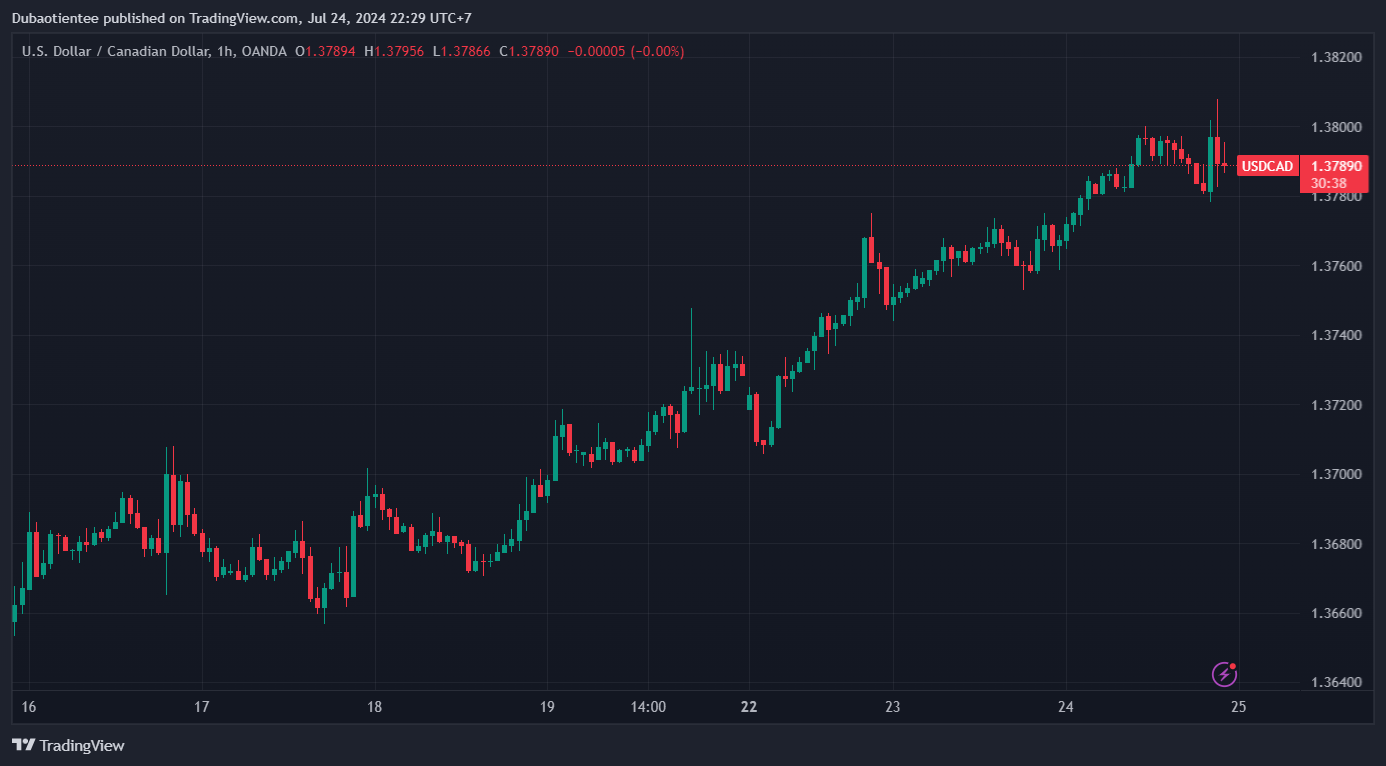This screenshot has width=1386, height=766.
Task: Click the open value O1.37894
Action: (x=326, y=51)
